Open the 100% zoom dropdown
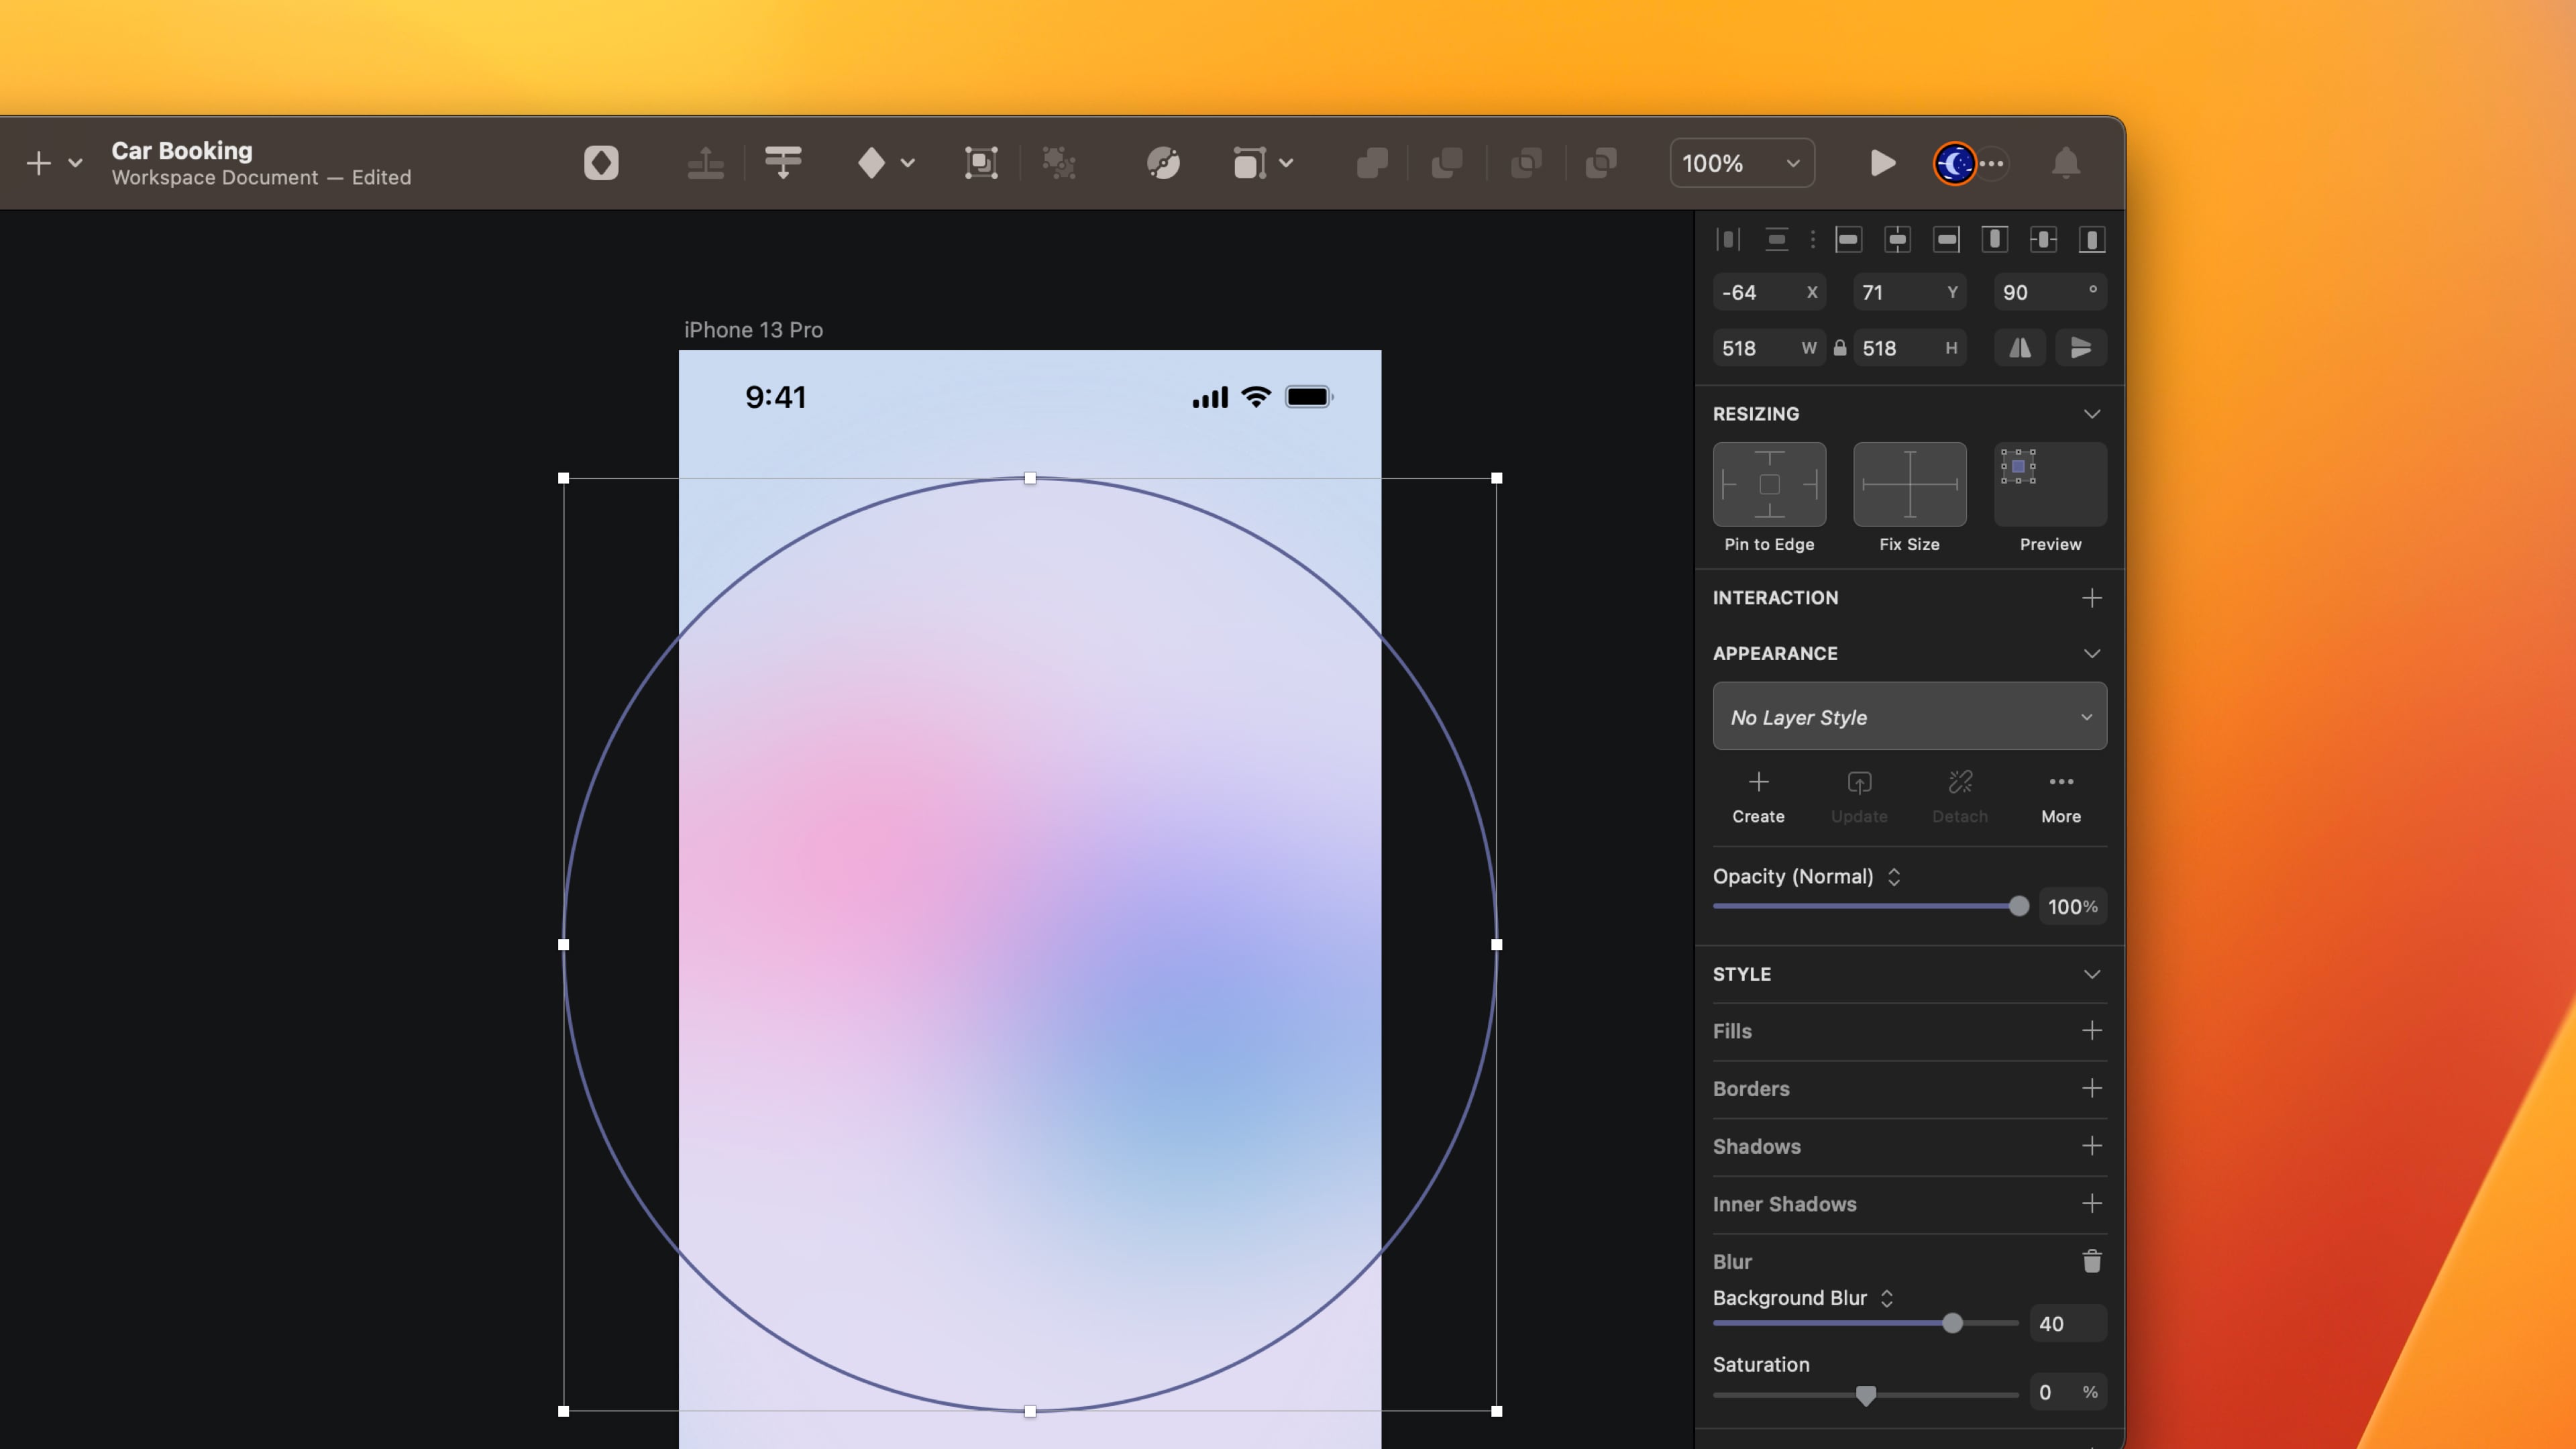Viewport: 2576px width, 1449px height. tap(1742, 162)
